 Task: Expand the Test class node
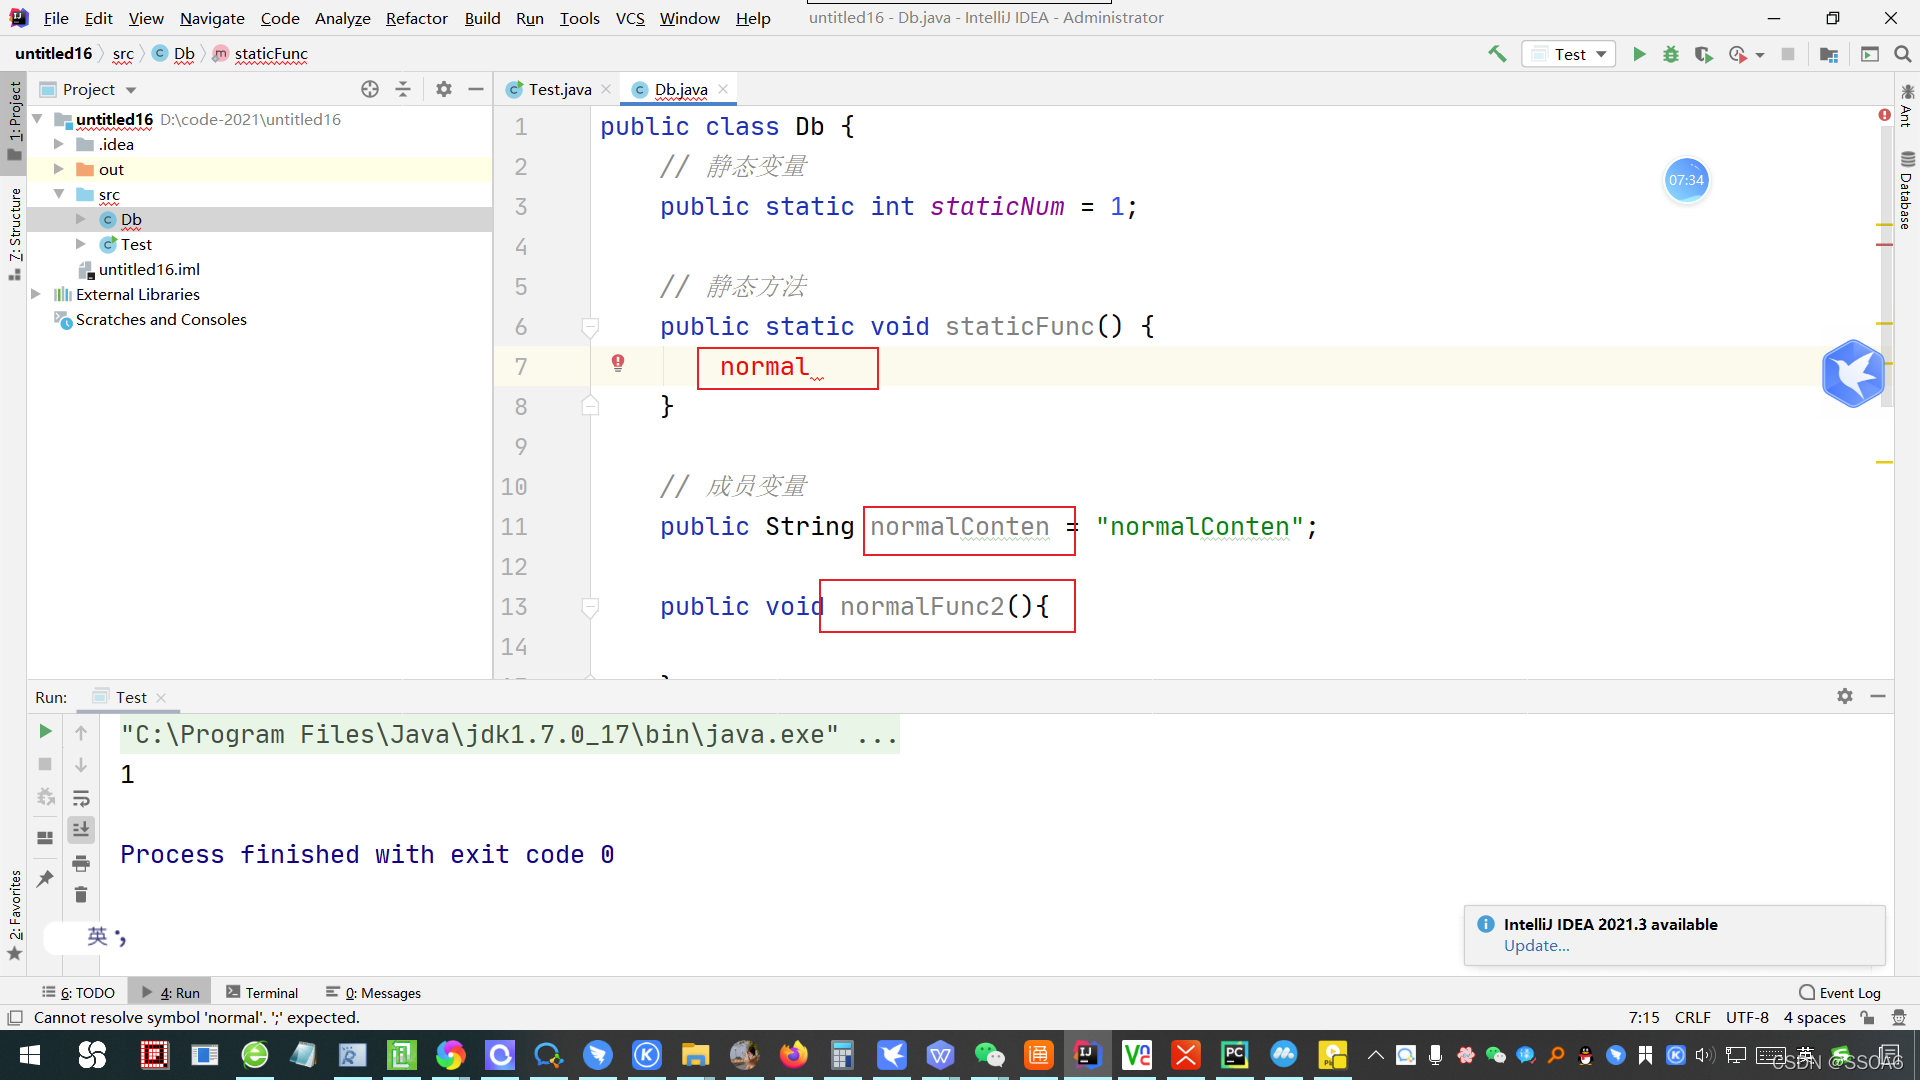(81, 244)
